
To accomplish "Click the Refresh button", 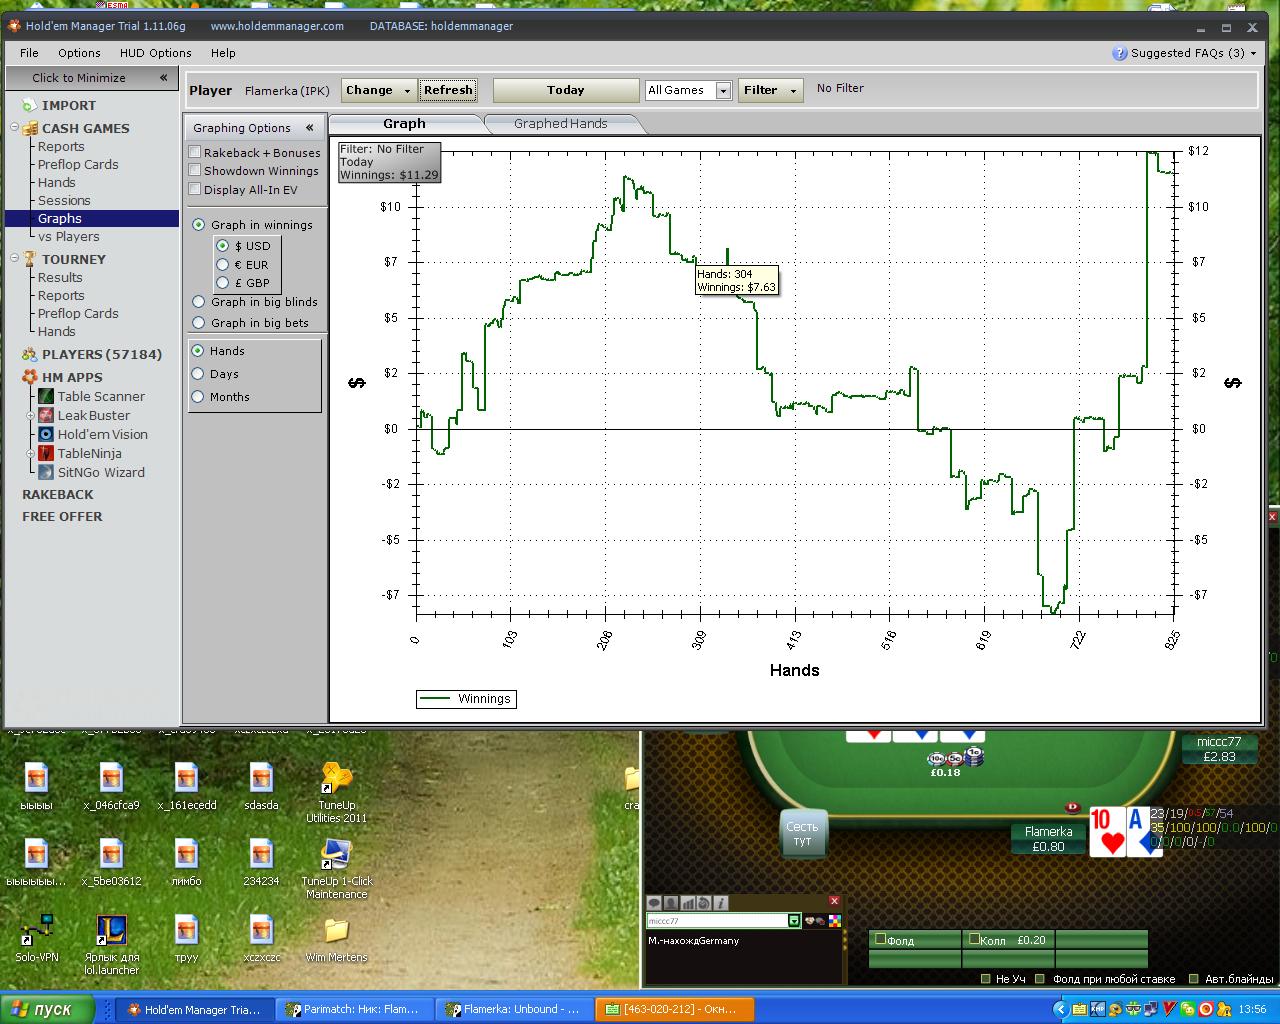I will click(448, 90).
